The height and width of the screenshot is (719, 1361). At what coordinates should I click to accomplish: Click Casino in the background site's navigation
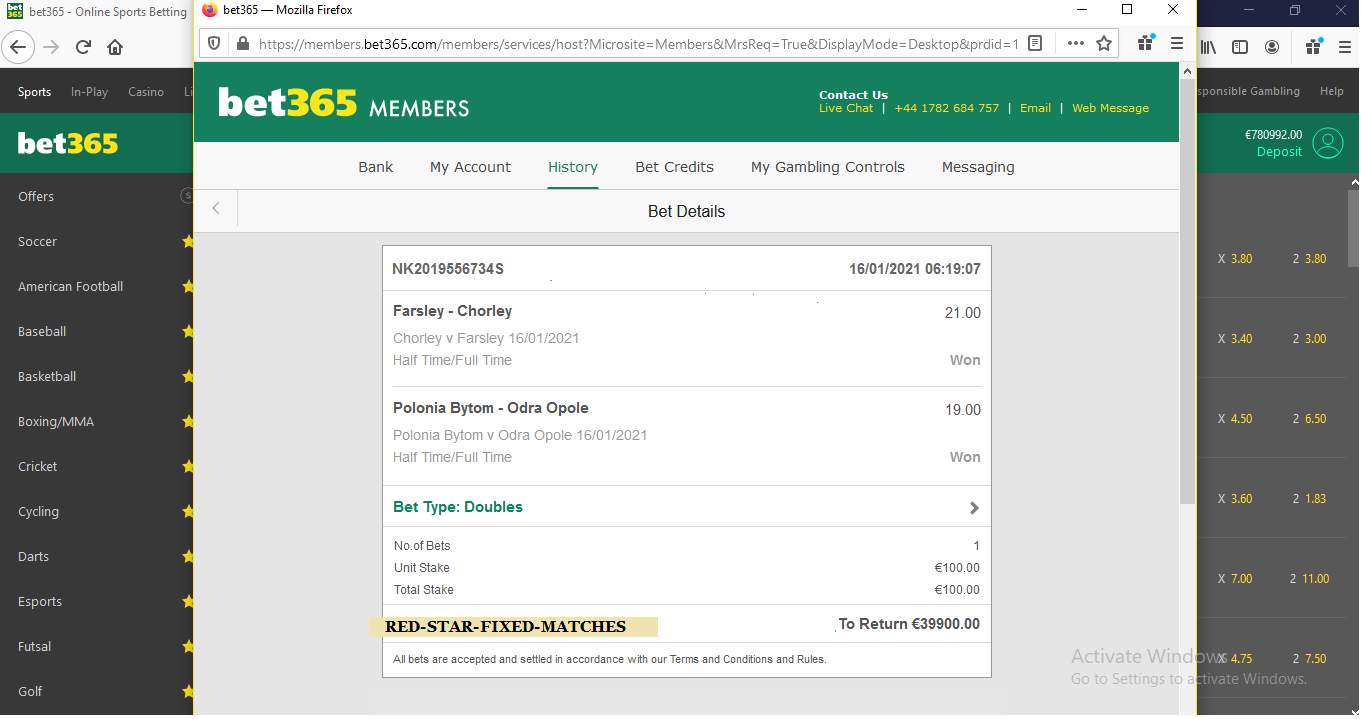146,92
